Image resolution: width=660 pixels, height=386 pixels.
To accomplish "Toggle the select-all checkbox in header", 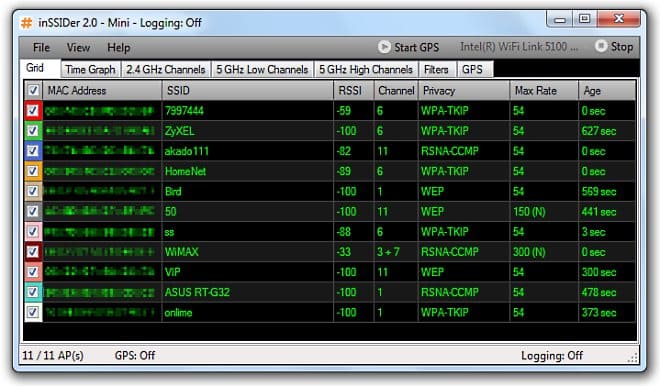I will (33, 90).
